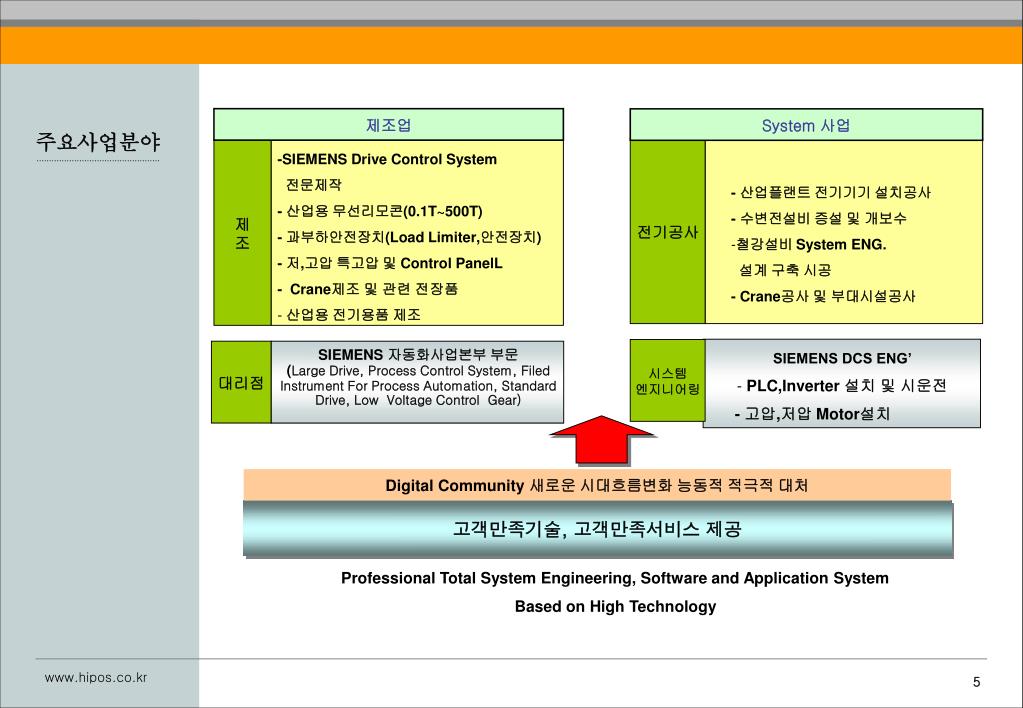Click the 과부하안전장치(Load Limiter) line
1023x708 pixels.
pos(409,238)
